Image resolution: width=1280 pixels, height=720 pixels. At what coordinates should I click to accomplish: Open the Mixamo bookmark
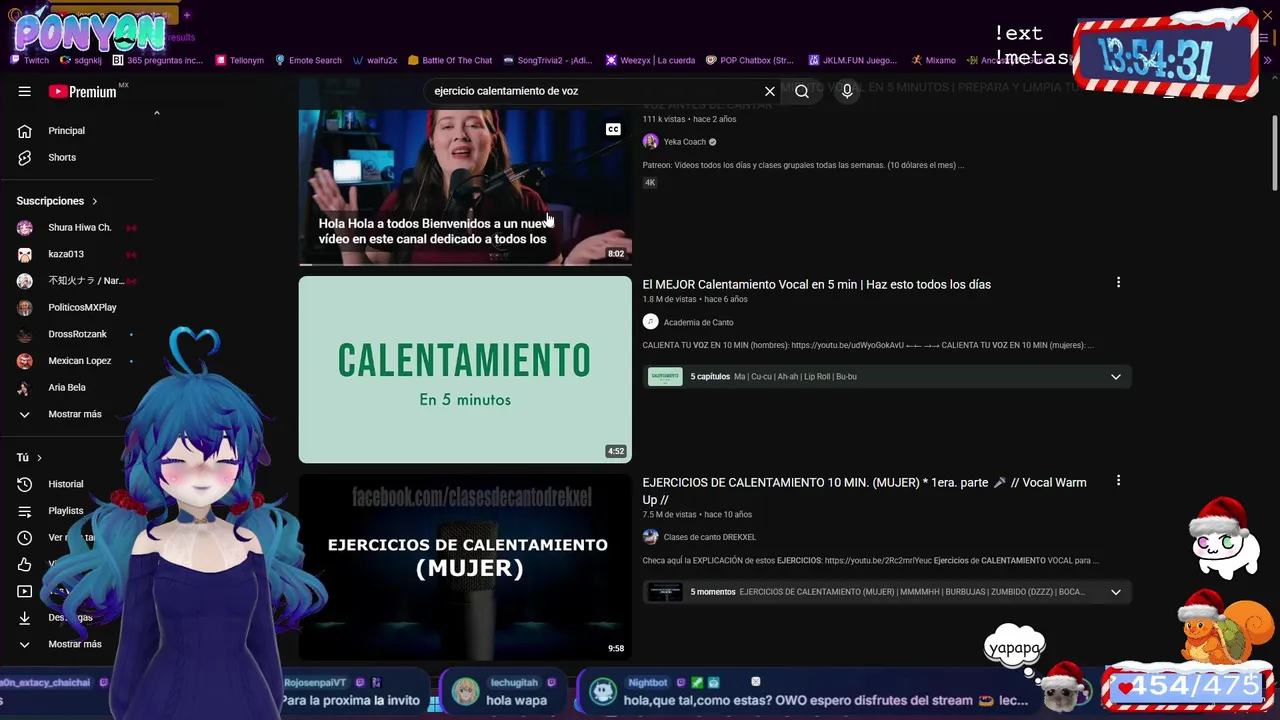click(x=933, y=60)
